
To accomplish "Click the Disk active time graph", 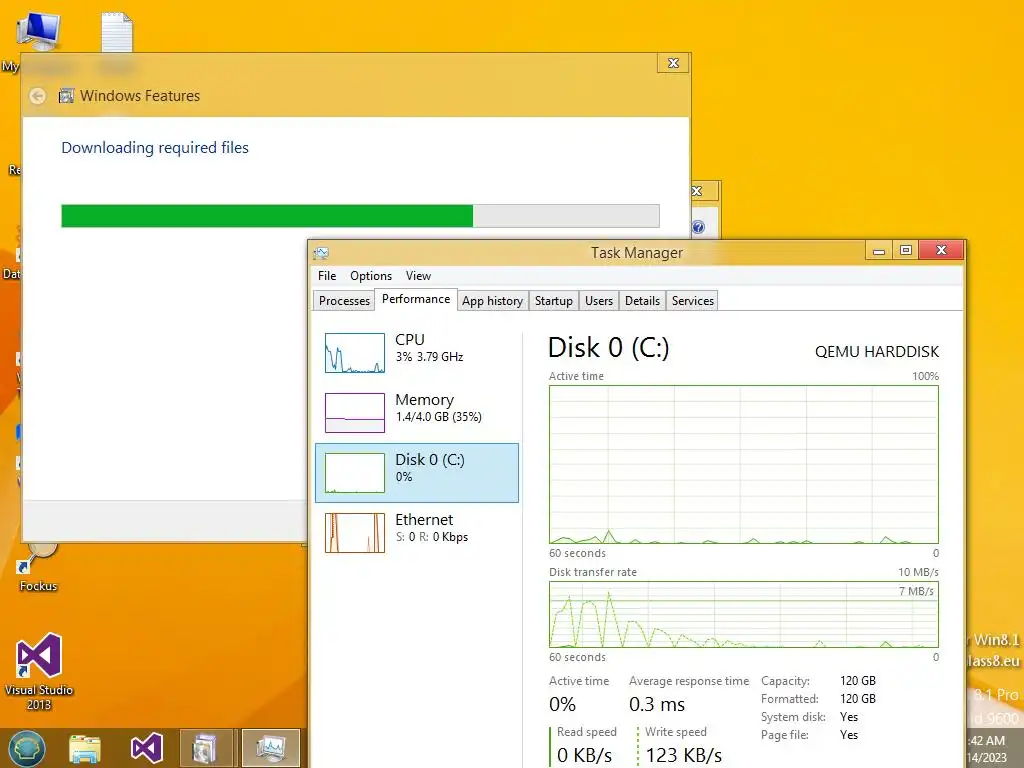I will [744, 464].
